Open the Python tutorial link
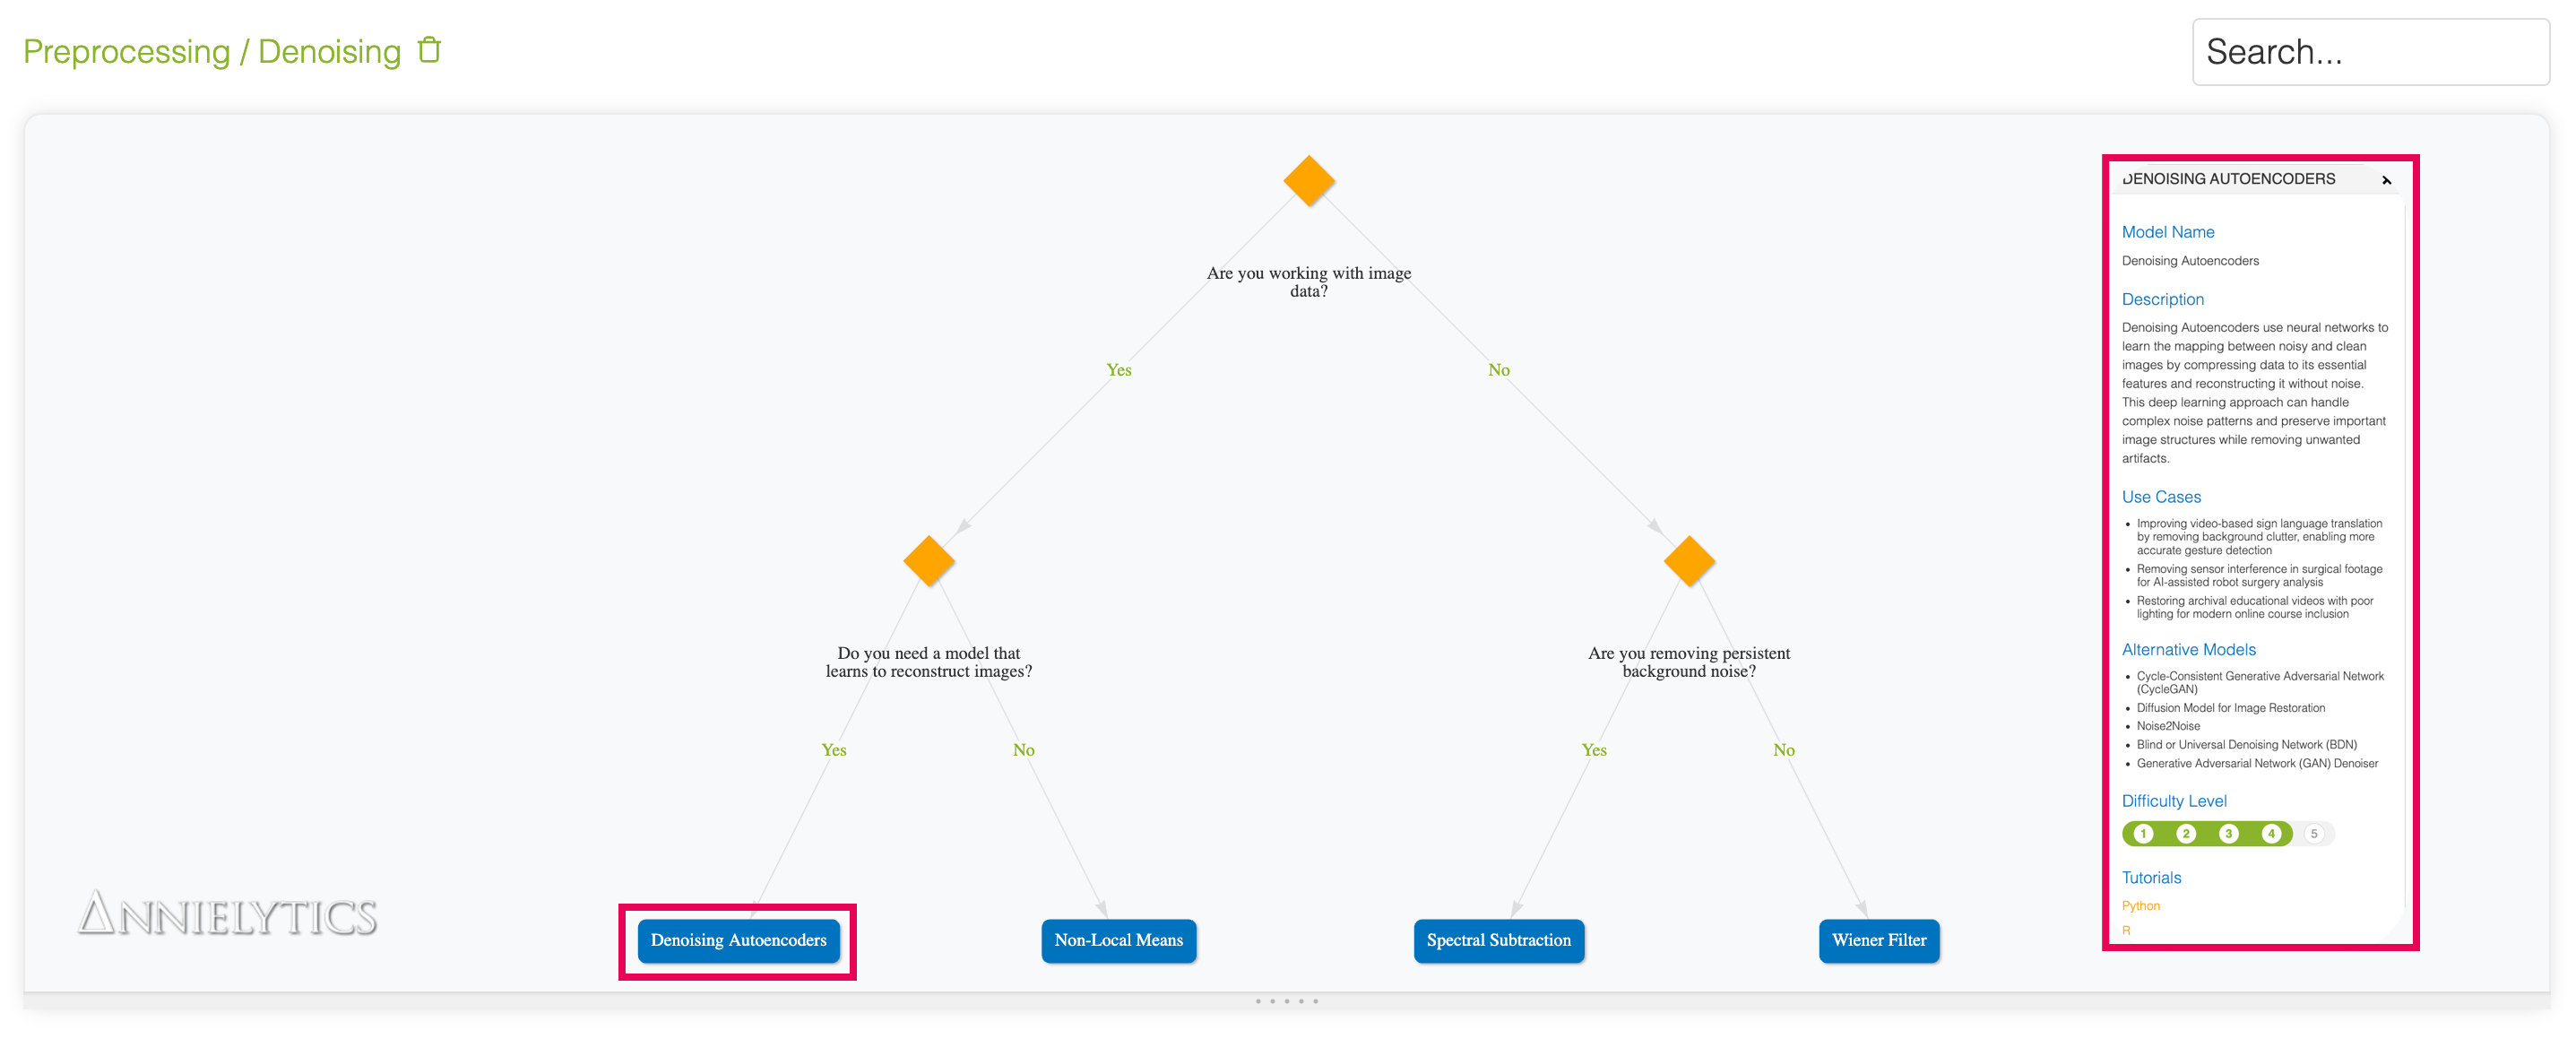2576x1056 pixels. (2140, 906)
